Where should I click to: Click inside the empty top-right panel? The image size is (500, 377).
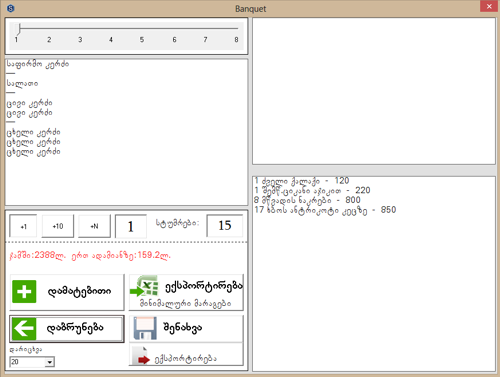tap(374, 91)
